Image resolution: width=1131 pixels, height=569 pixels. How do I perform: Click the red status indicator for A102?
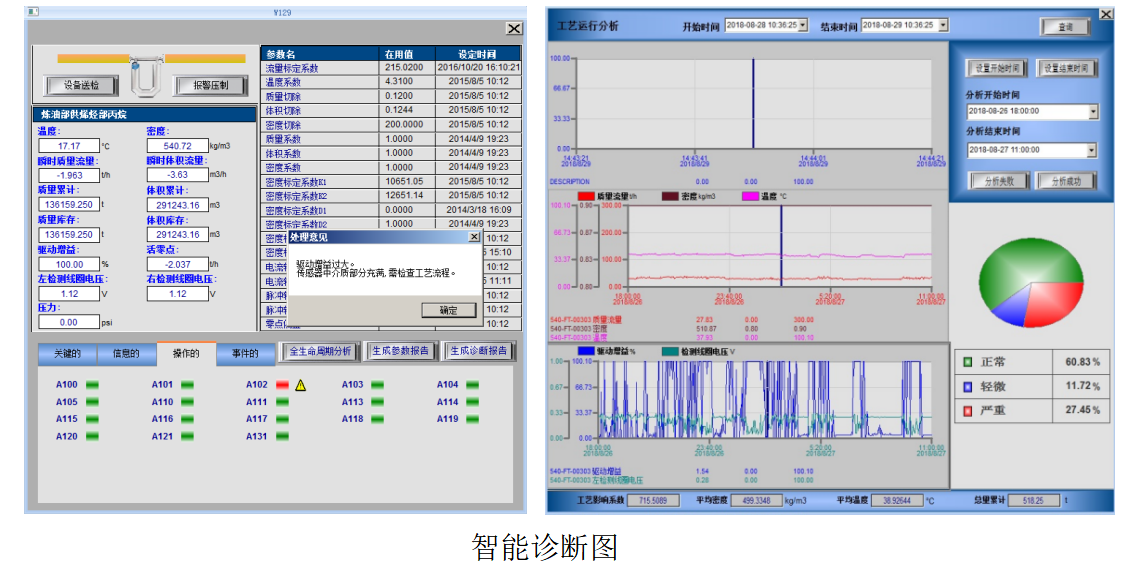tap(282, 385)
